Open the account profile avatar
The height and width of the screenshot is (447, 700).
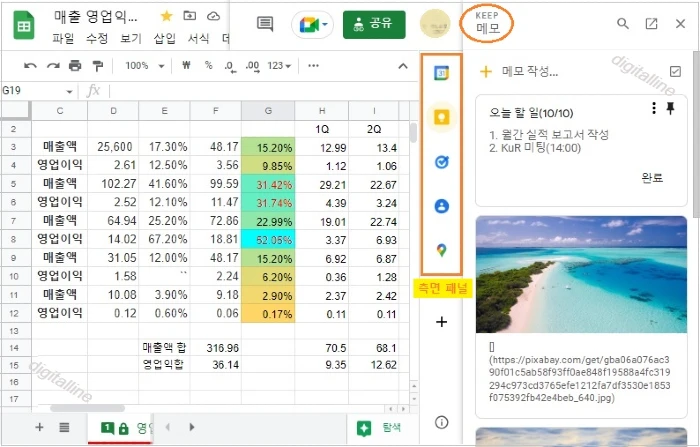tap(435, 25)
